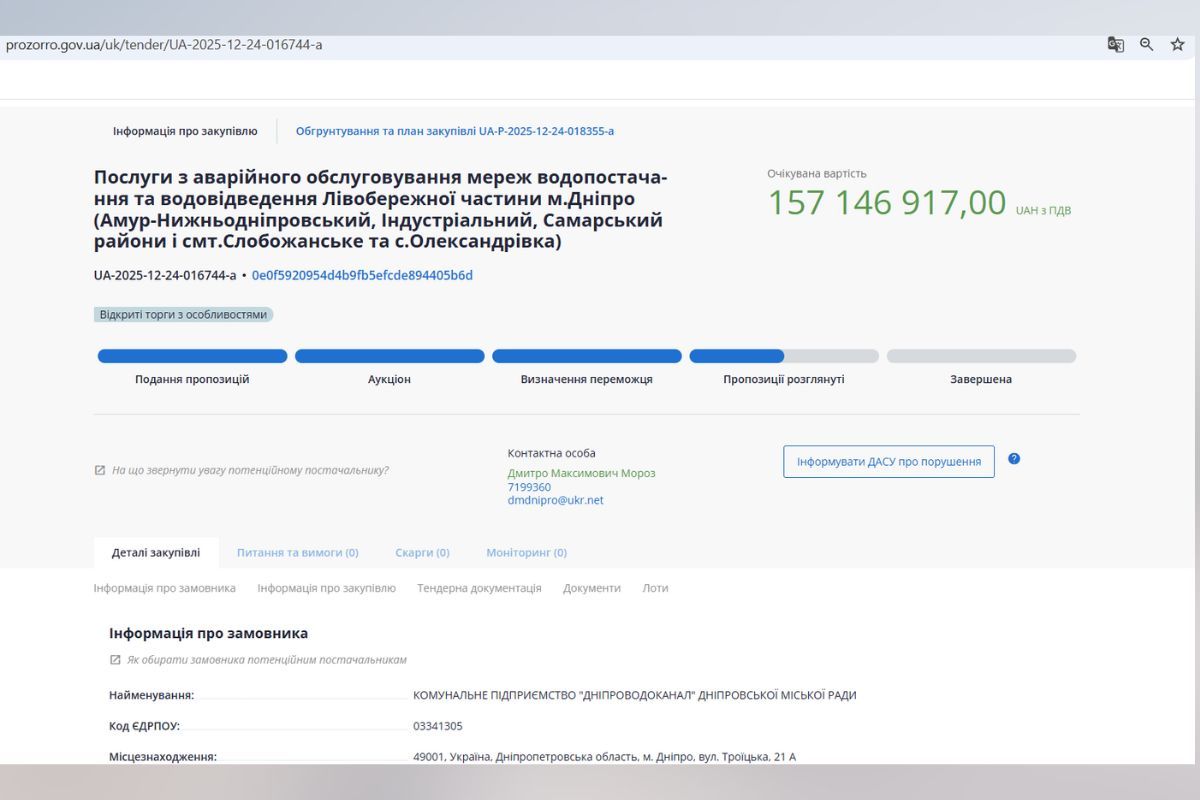Open the Лоти section

655,588
